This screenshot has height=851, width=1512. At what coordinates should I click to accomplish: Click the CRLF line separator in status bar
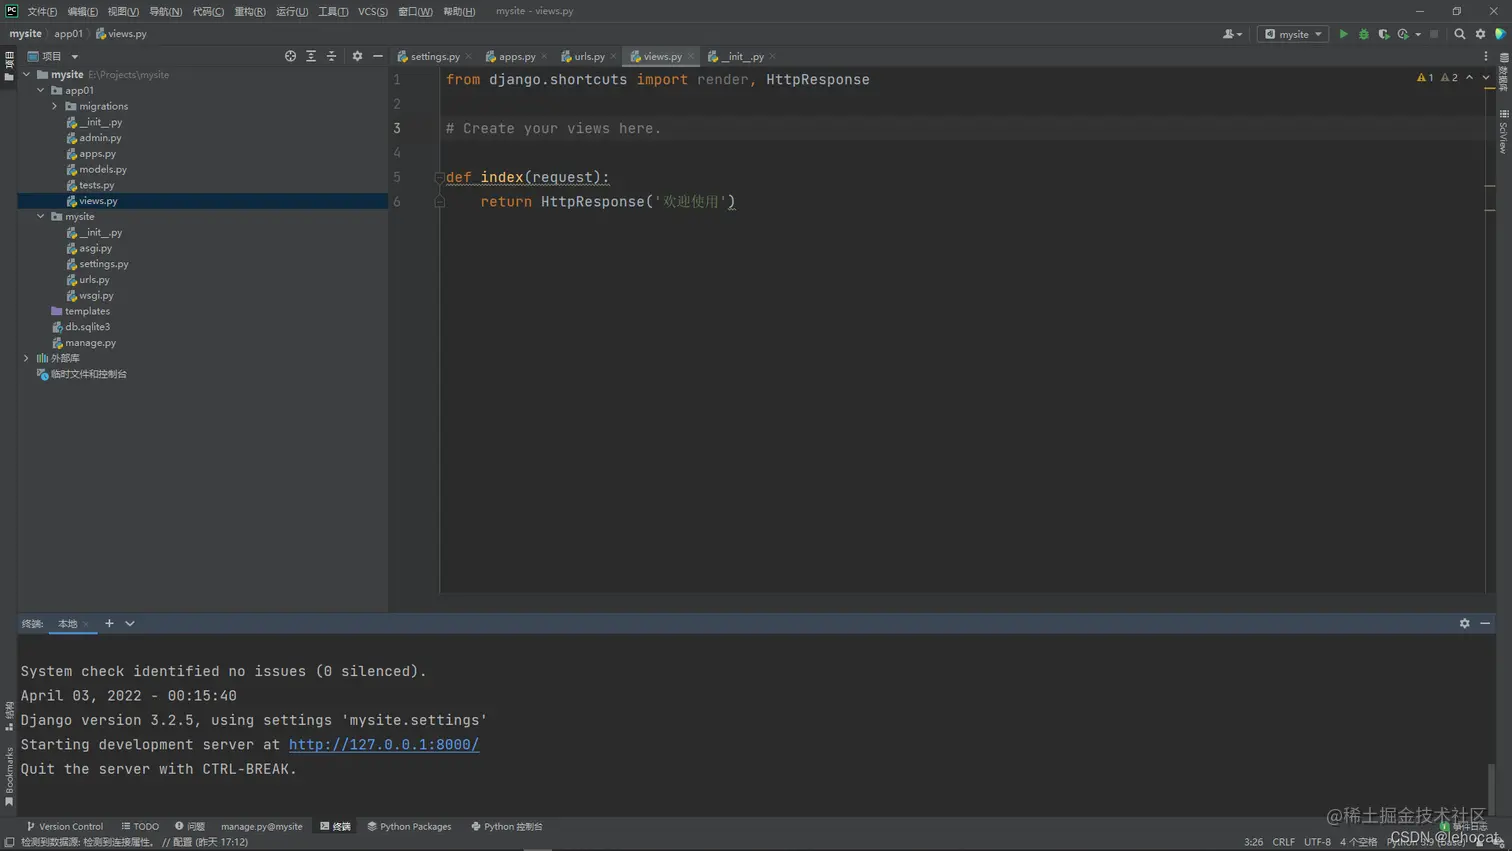pyautogui.click(x=1283, y=842)
